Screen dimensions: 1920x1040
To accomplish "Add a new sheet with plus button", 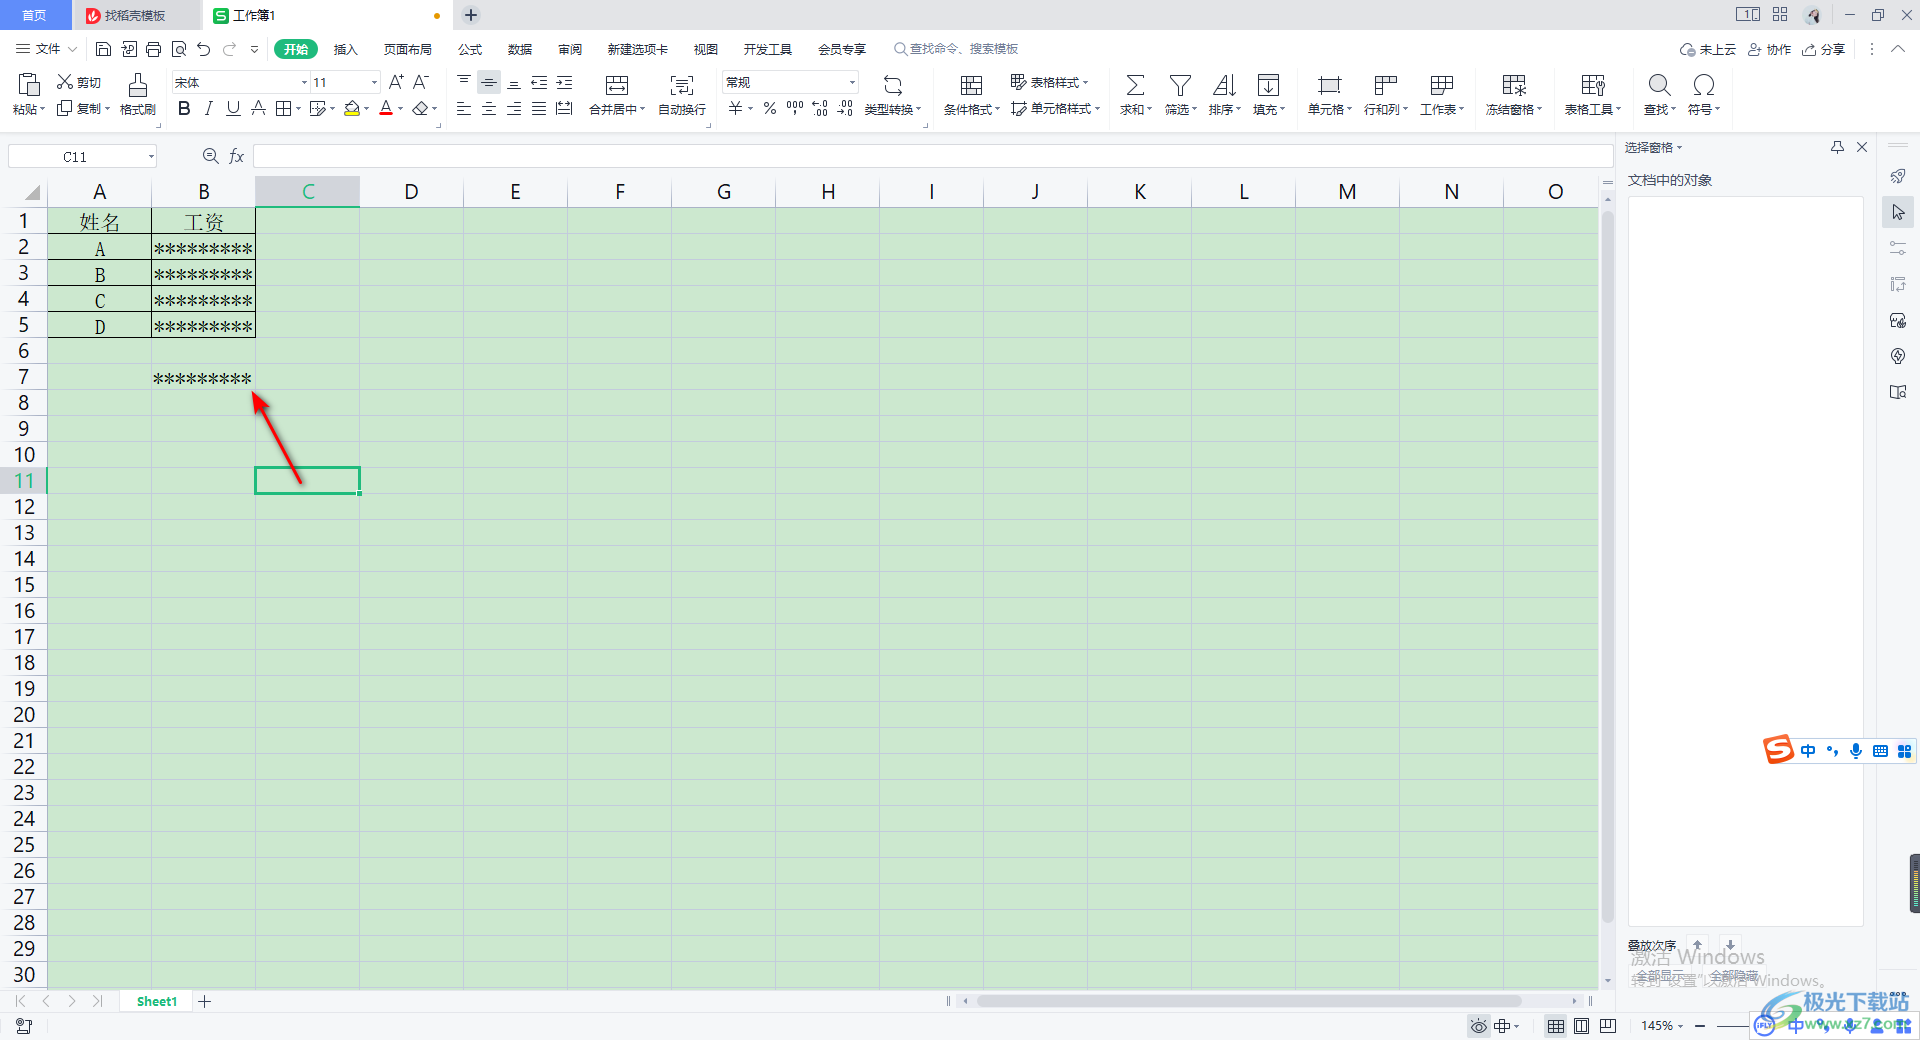I will [x=205, y=1001].
